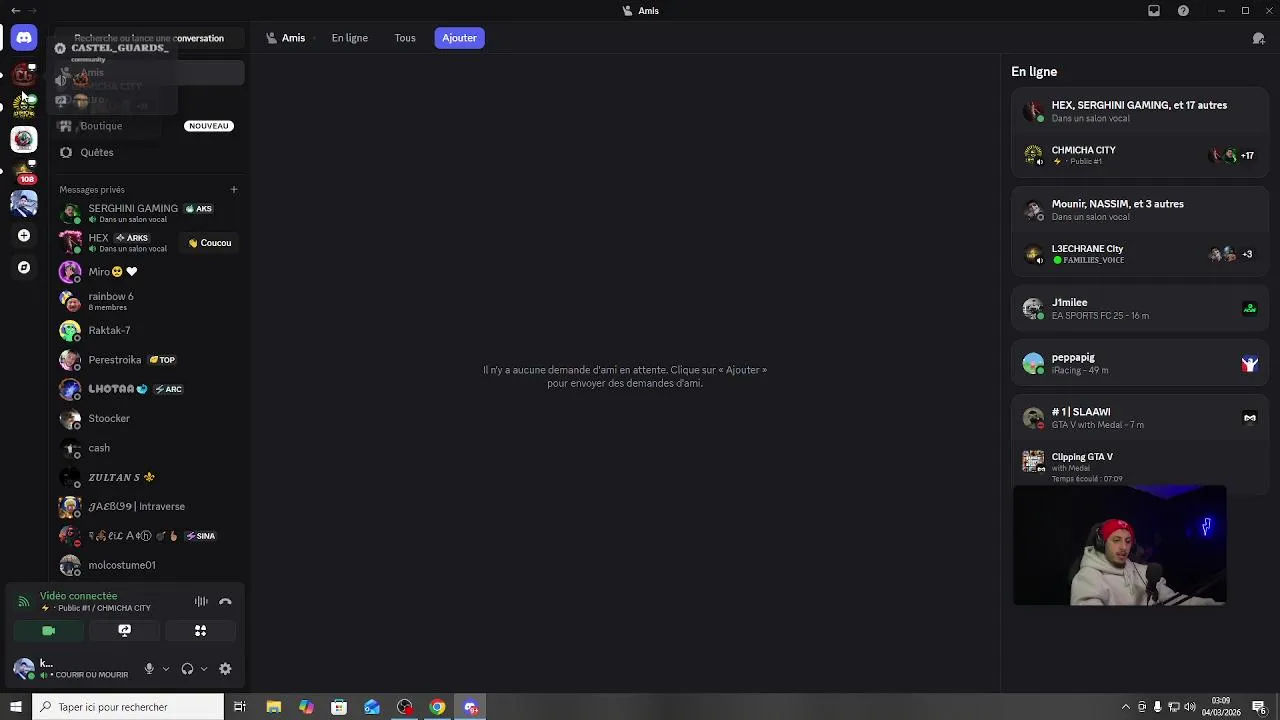
Task: Click Windows taskbar search box
Action: (x=128, y=707)
